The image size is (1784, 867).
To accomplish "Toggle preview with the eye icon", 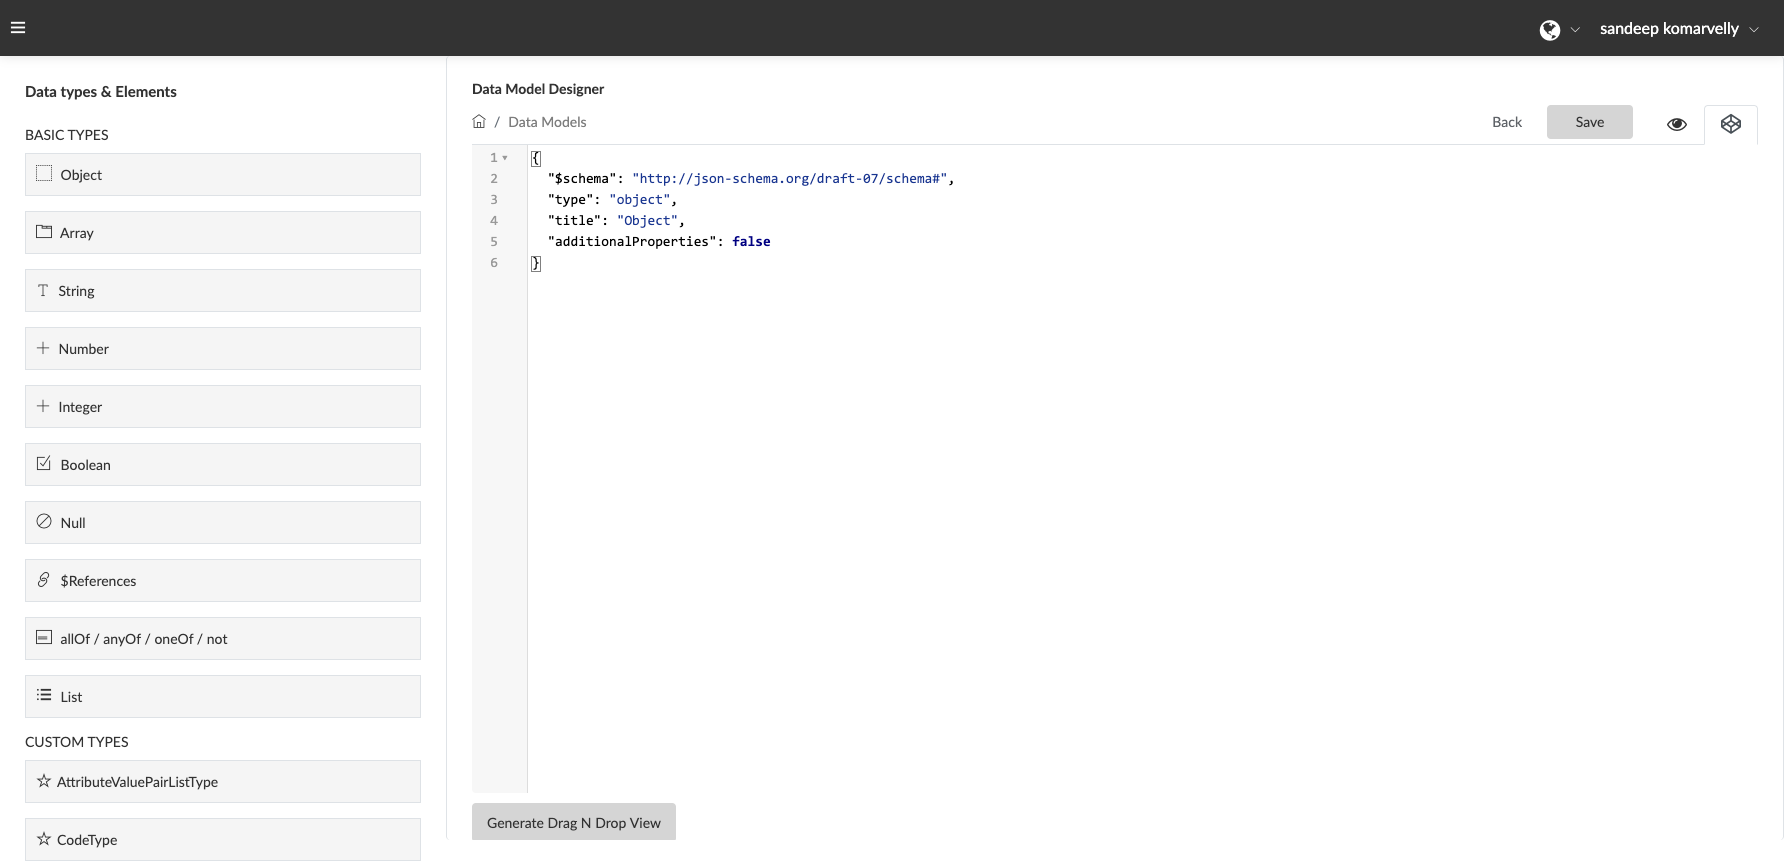I will click(x=1676, y=124).
